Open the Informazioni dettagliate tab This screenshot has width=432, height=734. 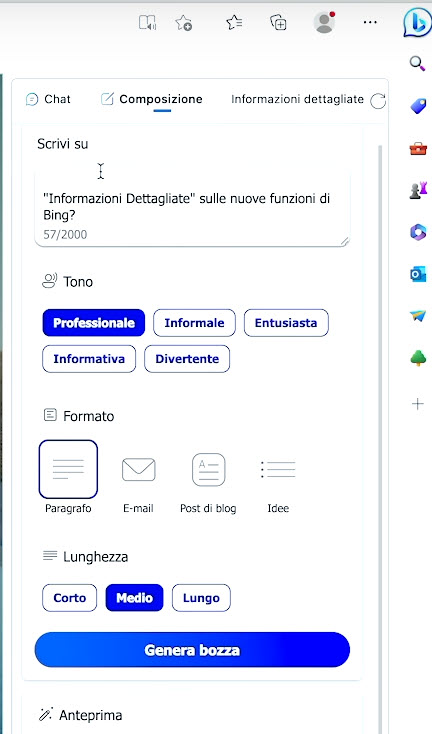(297, 99)
